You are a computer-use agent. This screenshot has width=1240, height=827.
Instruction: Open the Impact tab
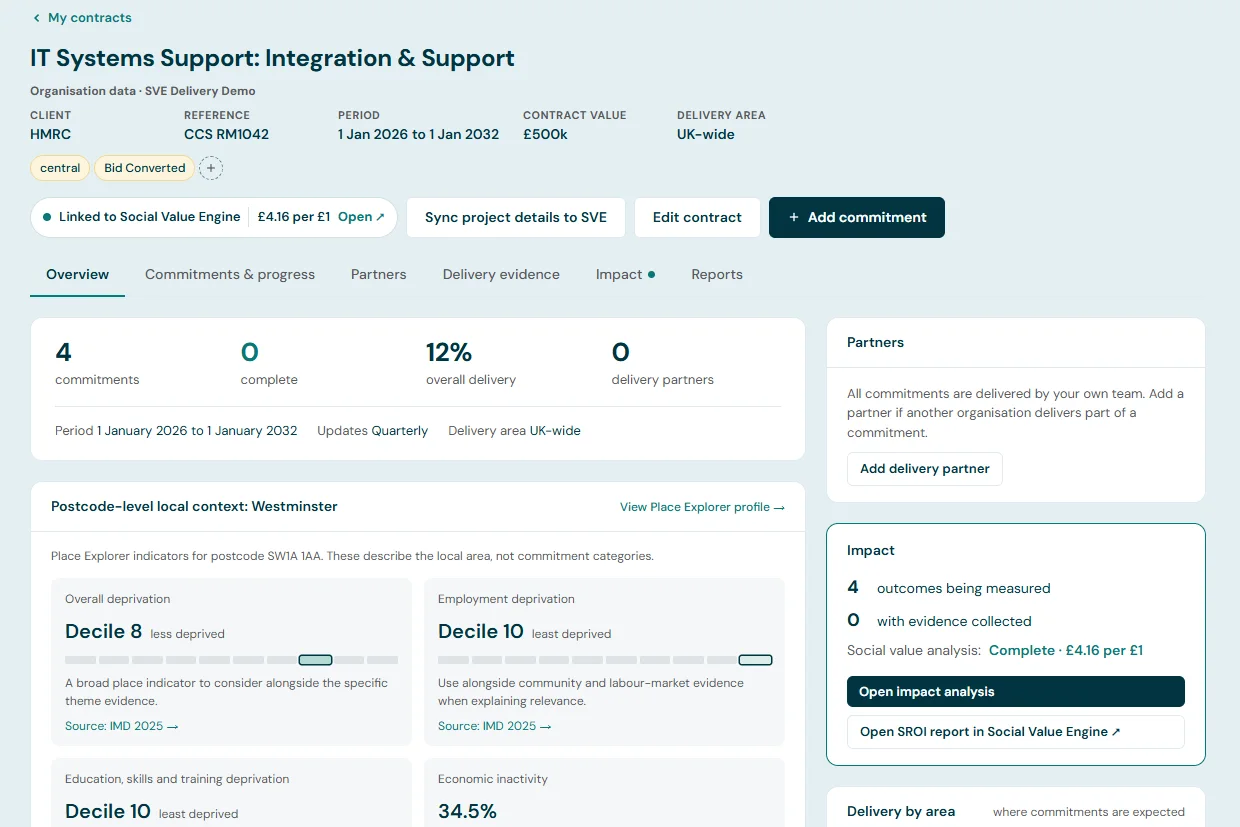click(x=625, y=274)
